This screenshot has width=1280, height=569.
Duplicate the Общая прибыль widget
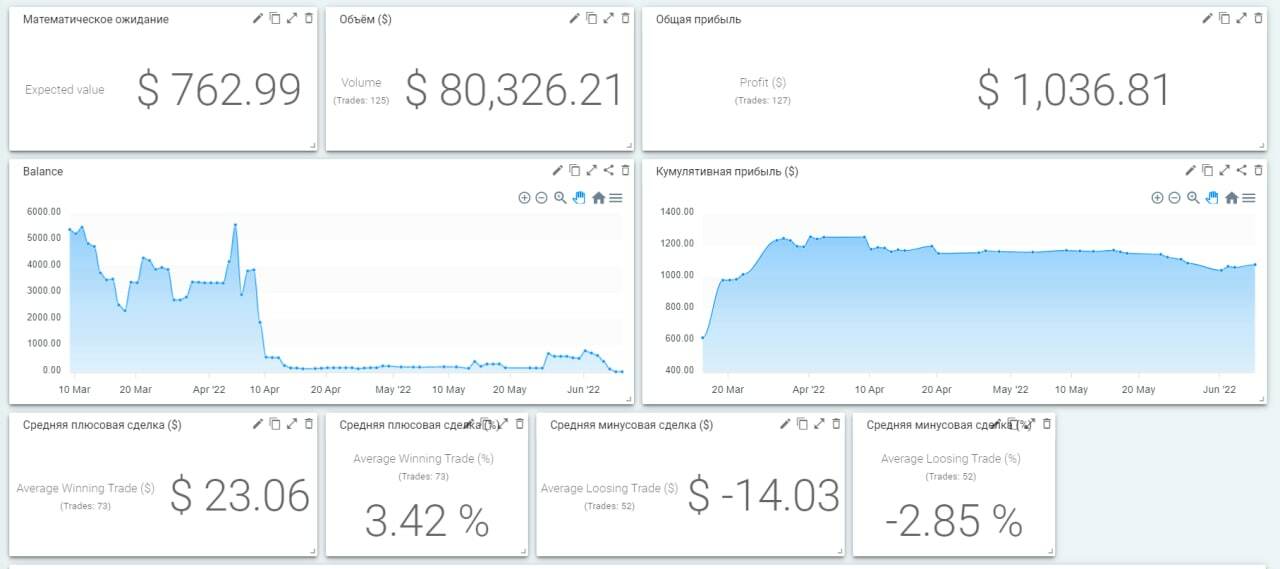pos(1224,18)
